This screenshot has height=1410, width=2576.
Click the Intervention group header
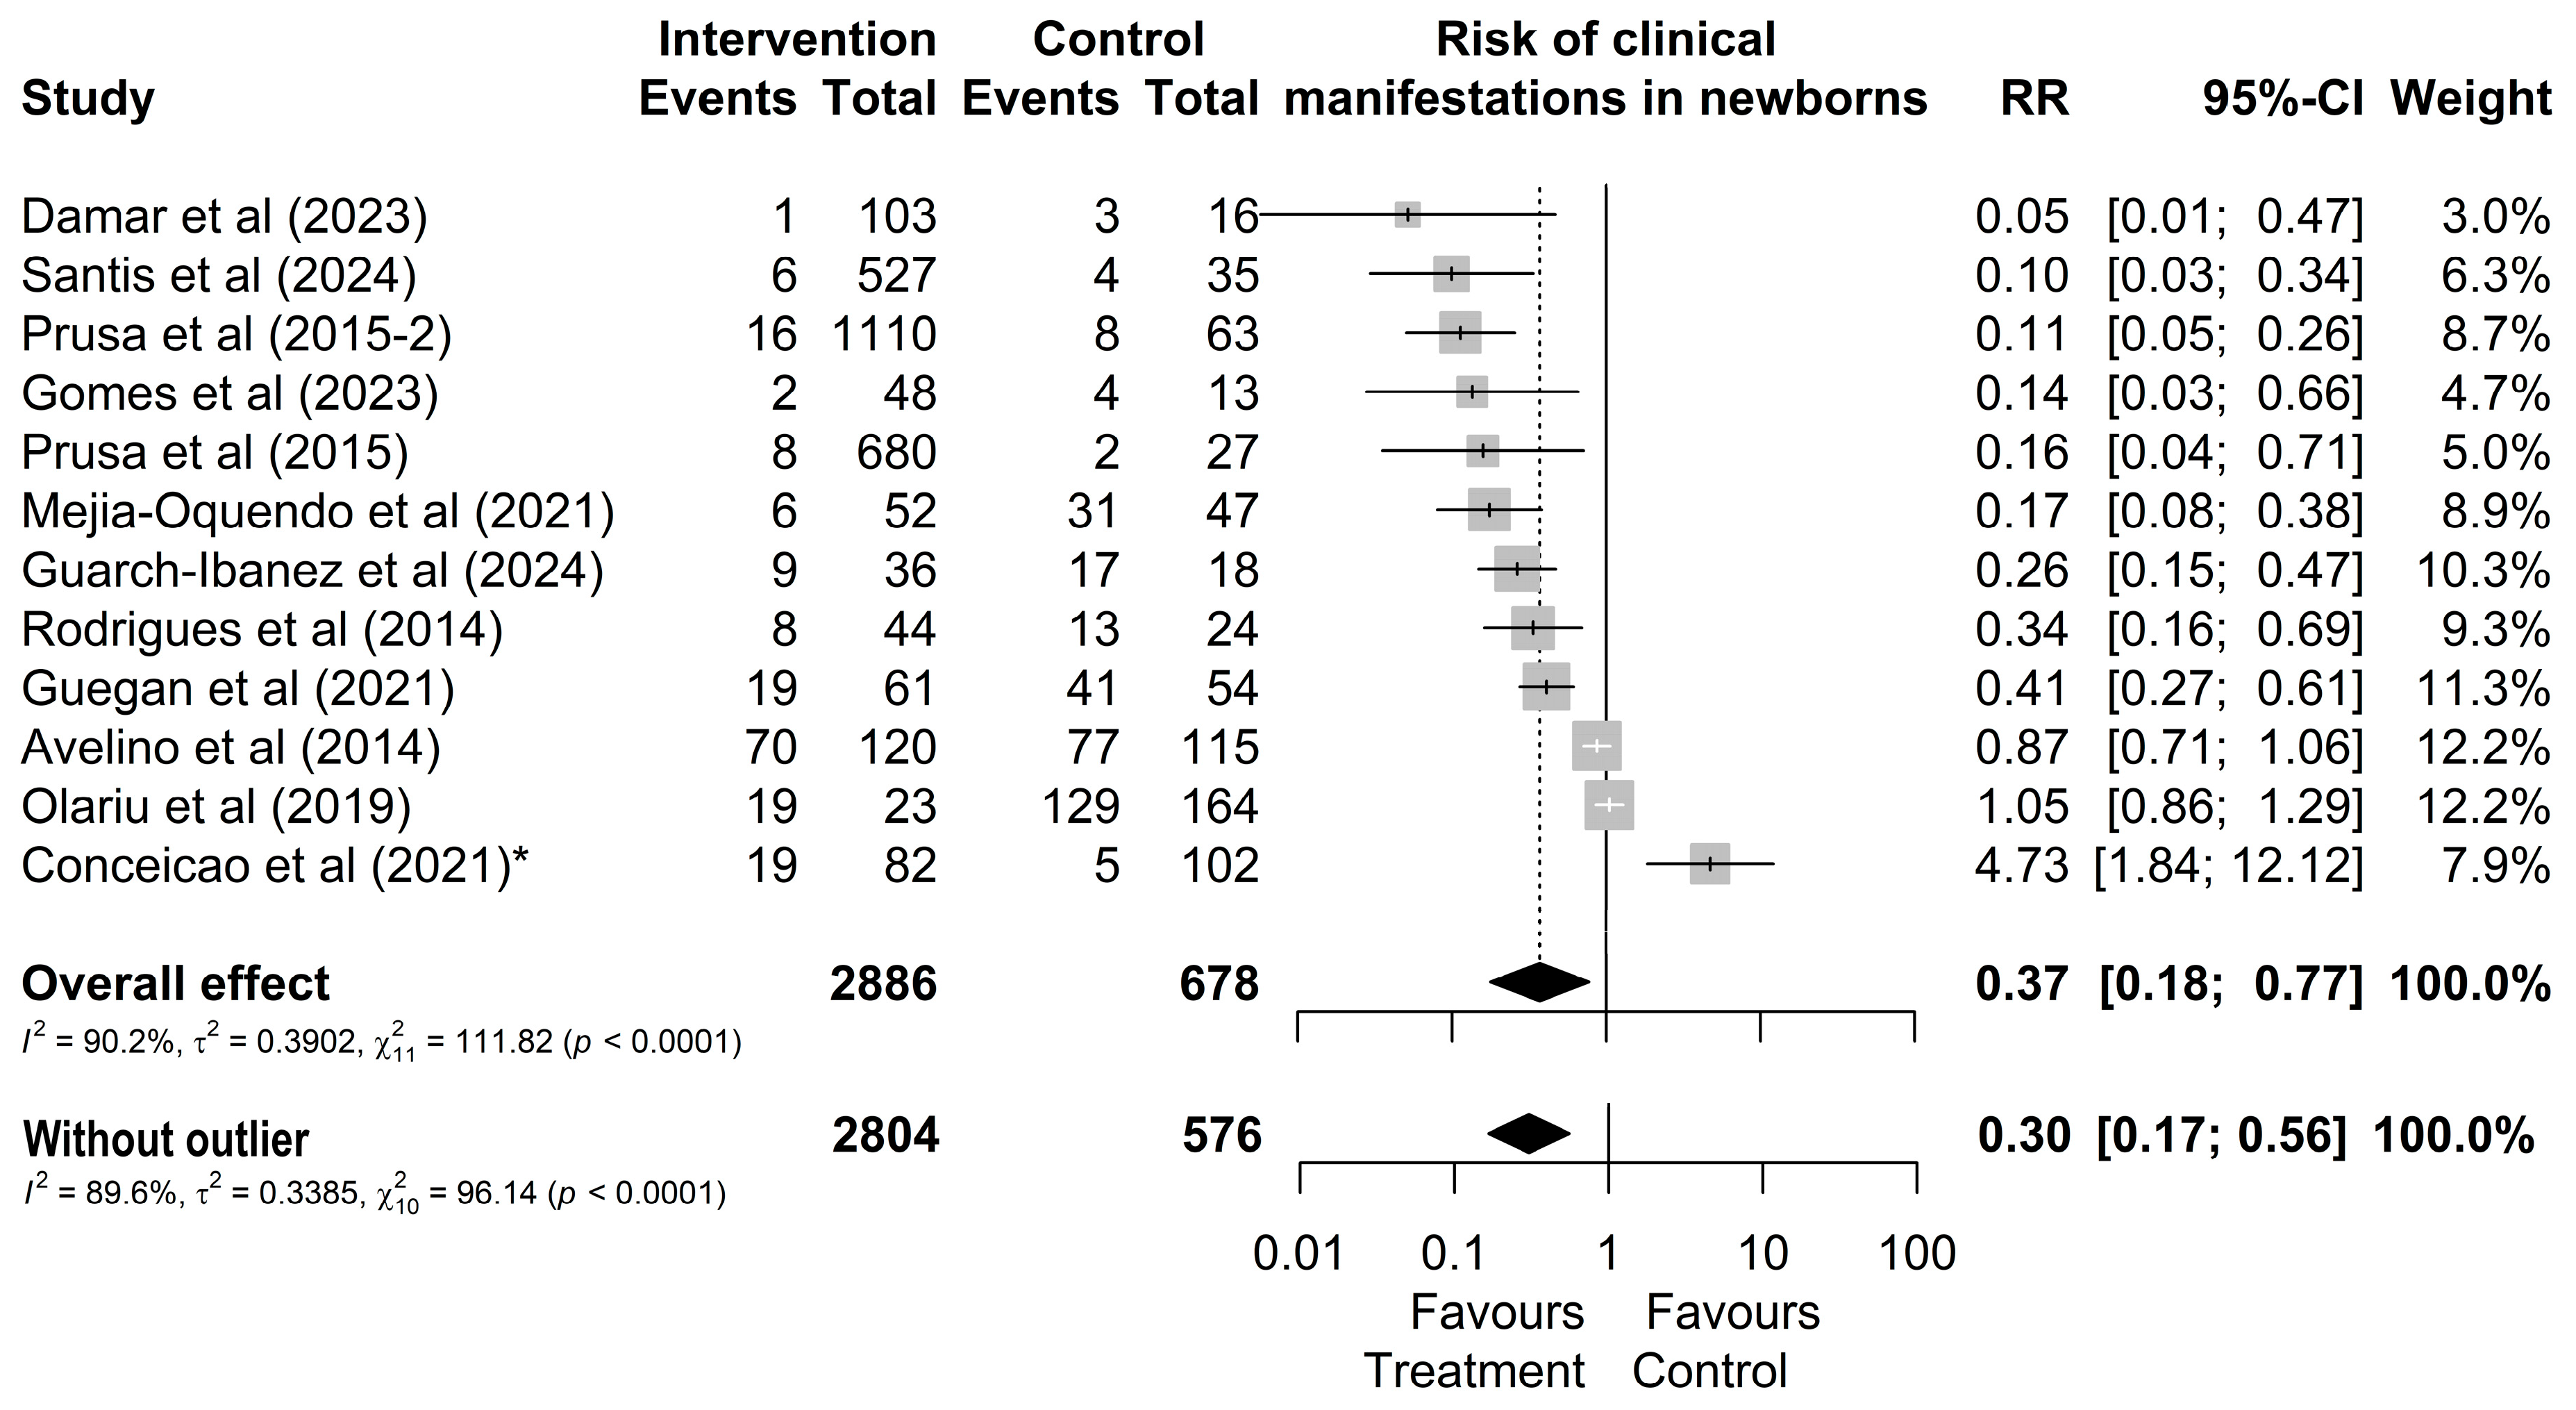pyautogui.click(x=797, y=40)
